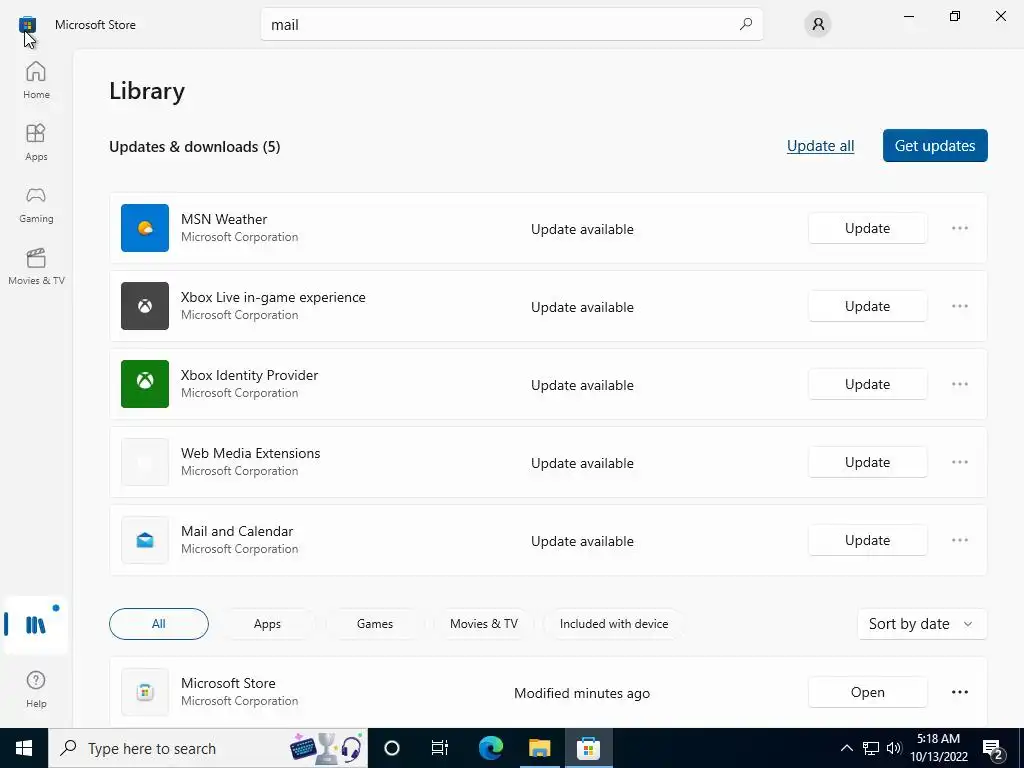This screenshot has height=768, width=1024.
Task: Open the Windows Start menu
Action: tap(24, 748)
